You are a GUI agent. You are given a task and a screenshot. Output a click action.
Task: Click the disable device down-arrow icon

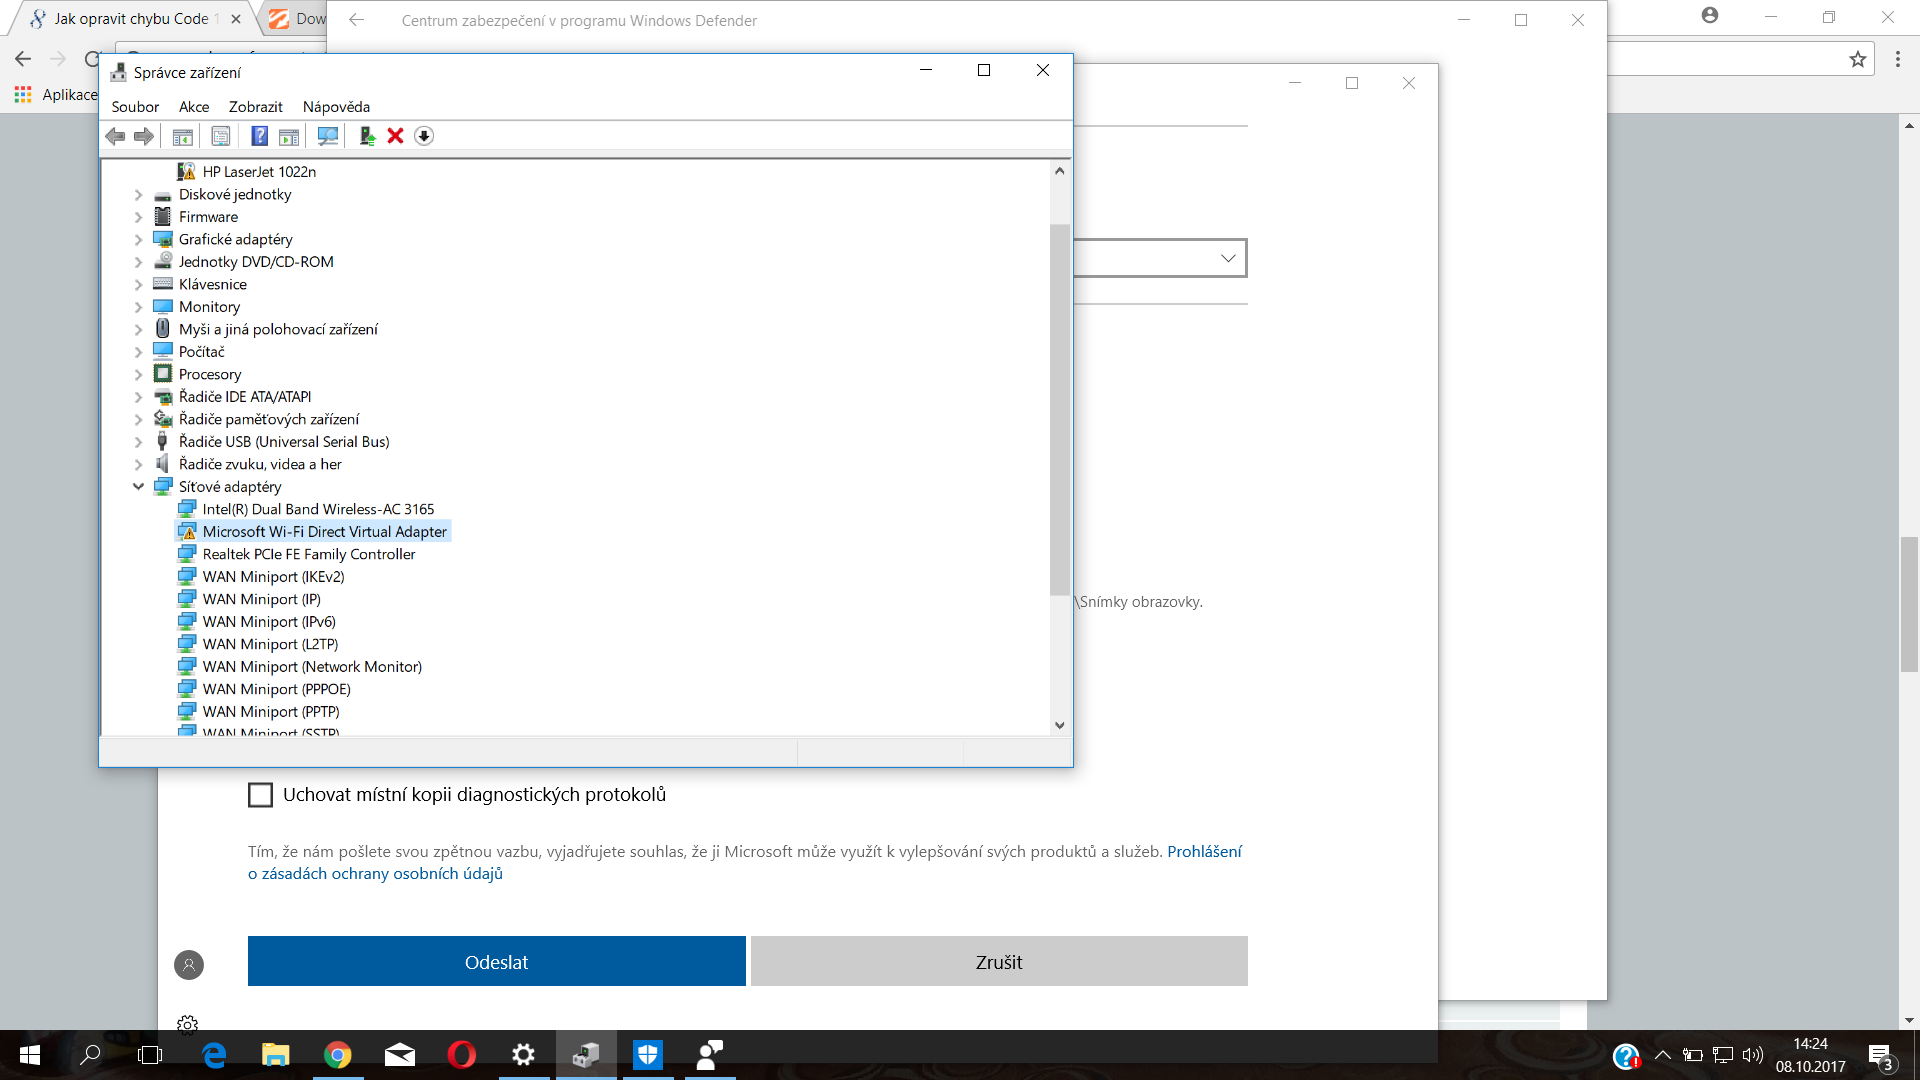click(424, 136)
